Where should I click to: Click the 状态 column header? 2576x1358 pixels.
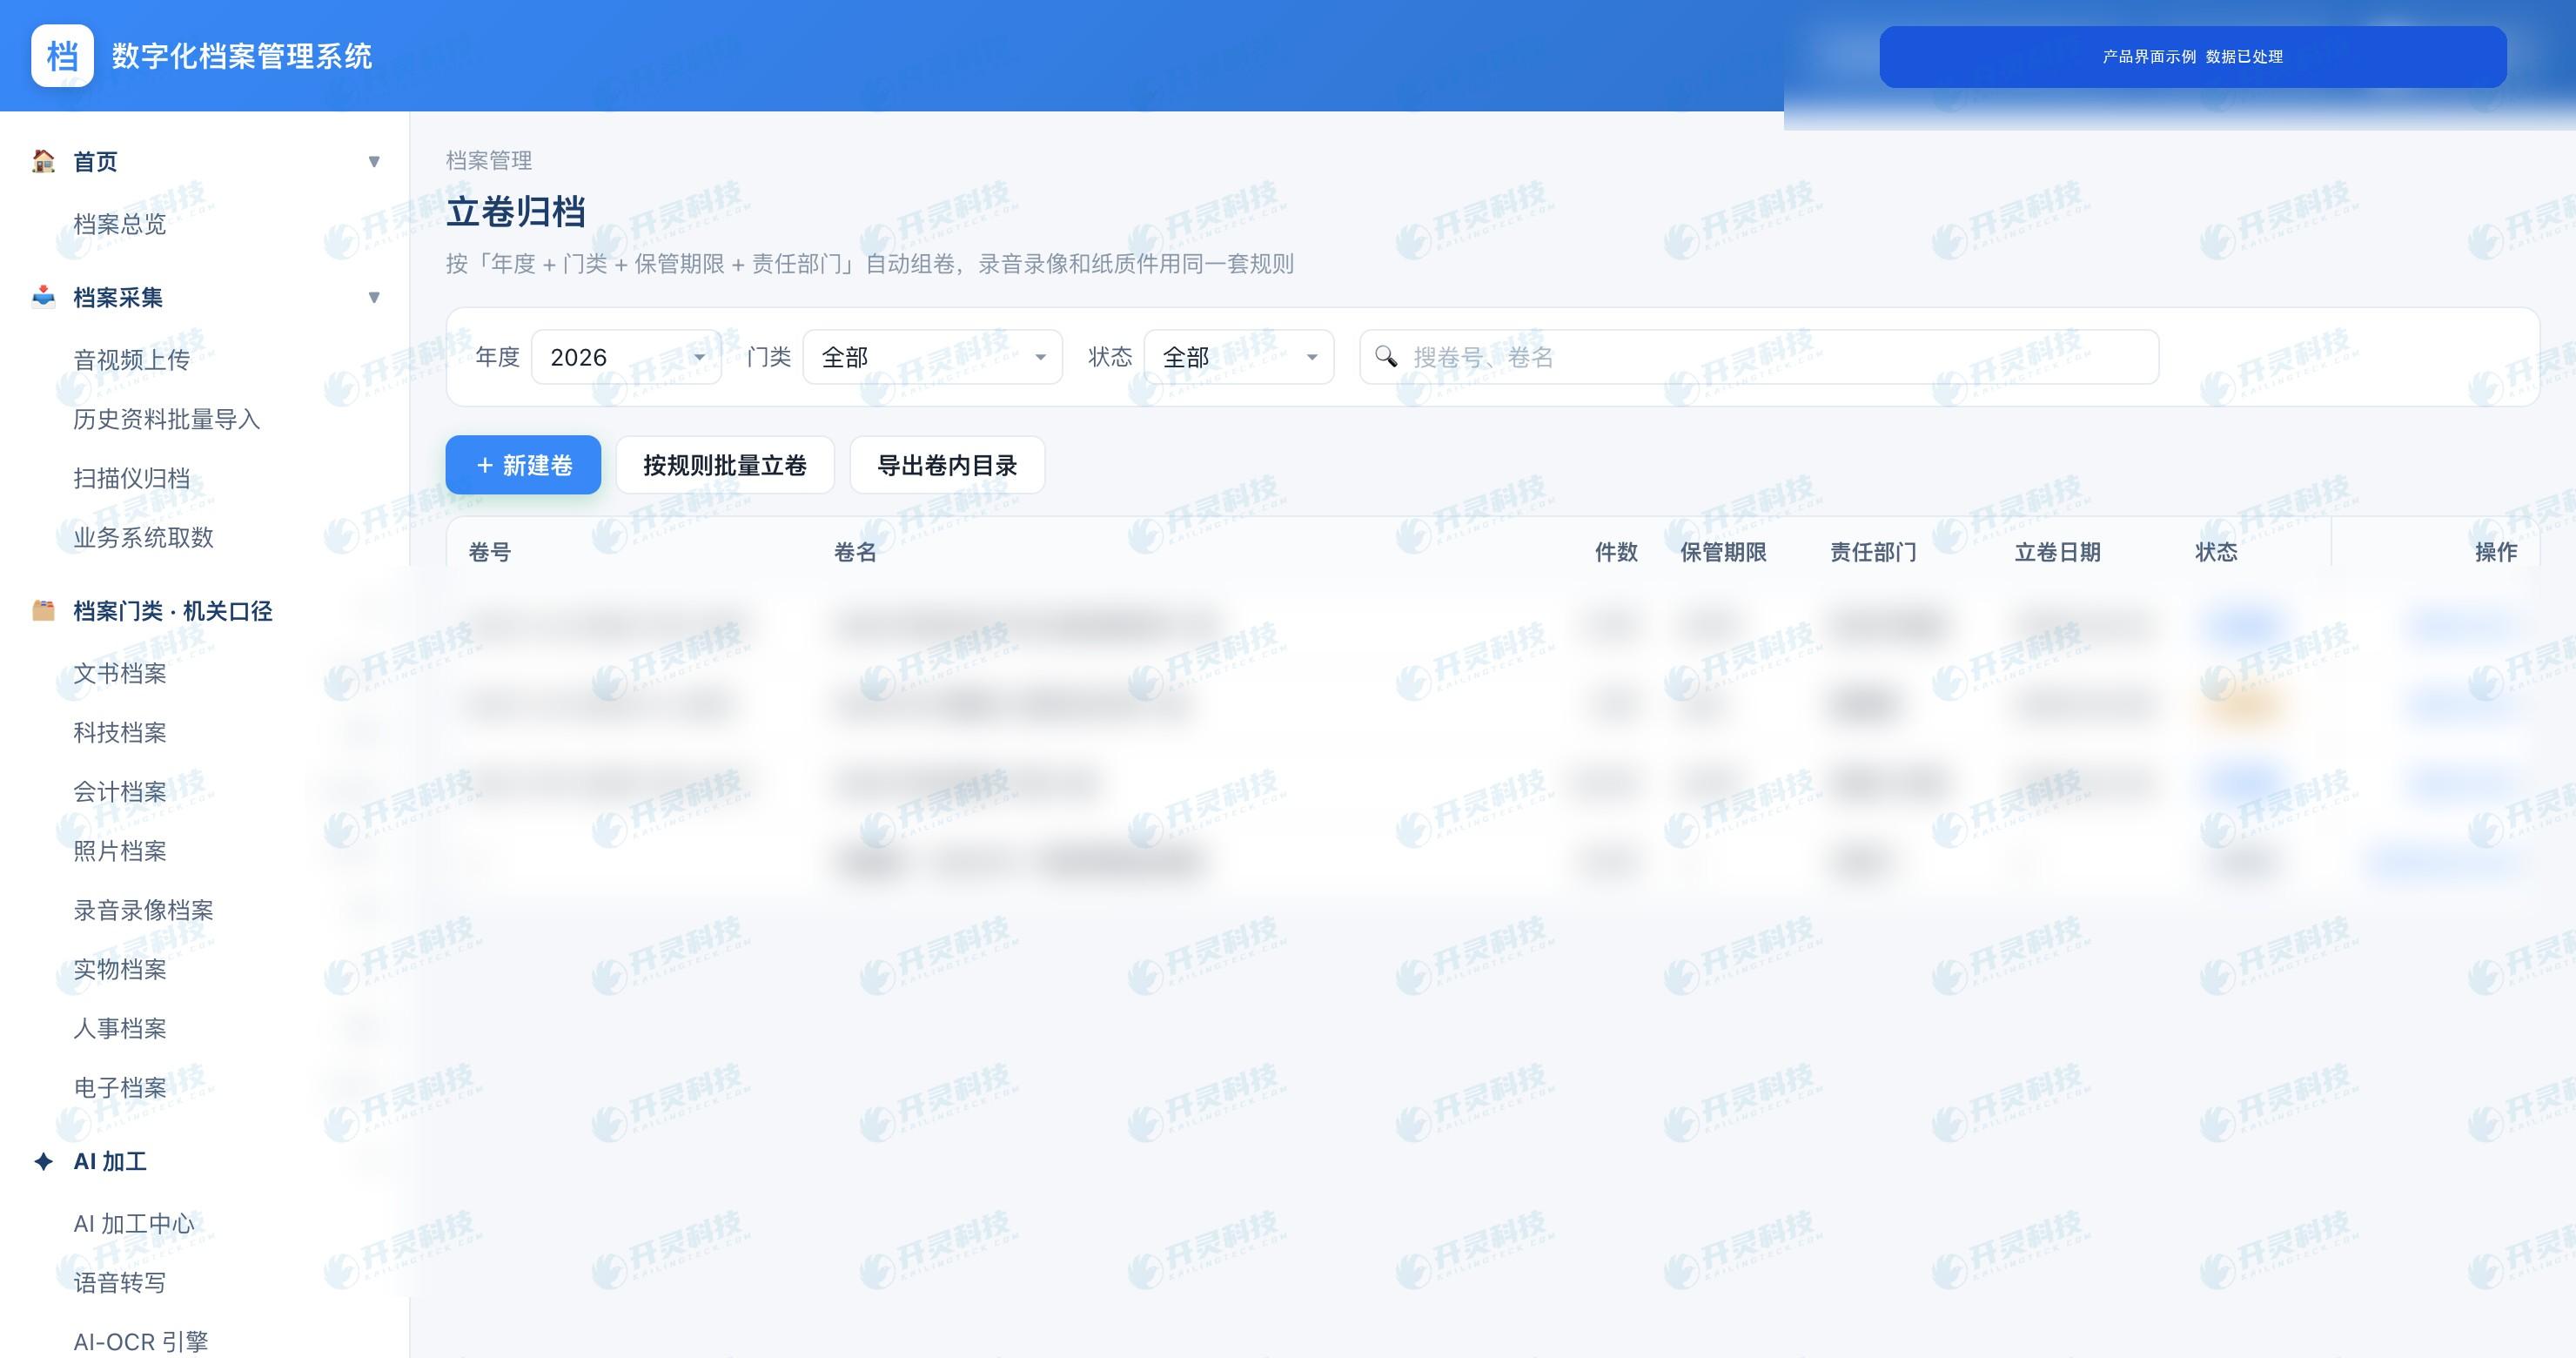(x=2216, y=552)
